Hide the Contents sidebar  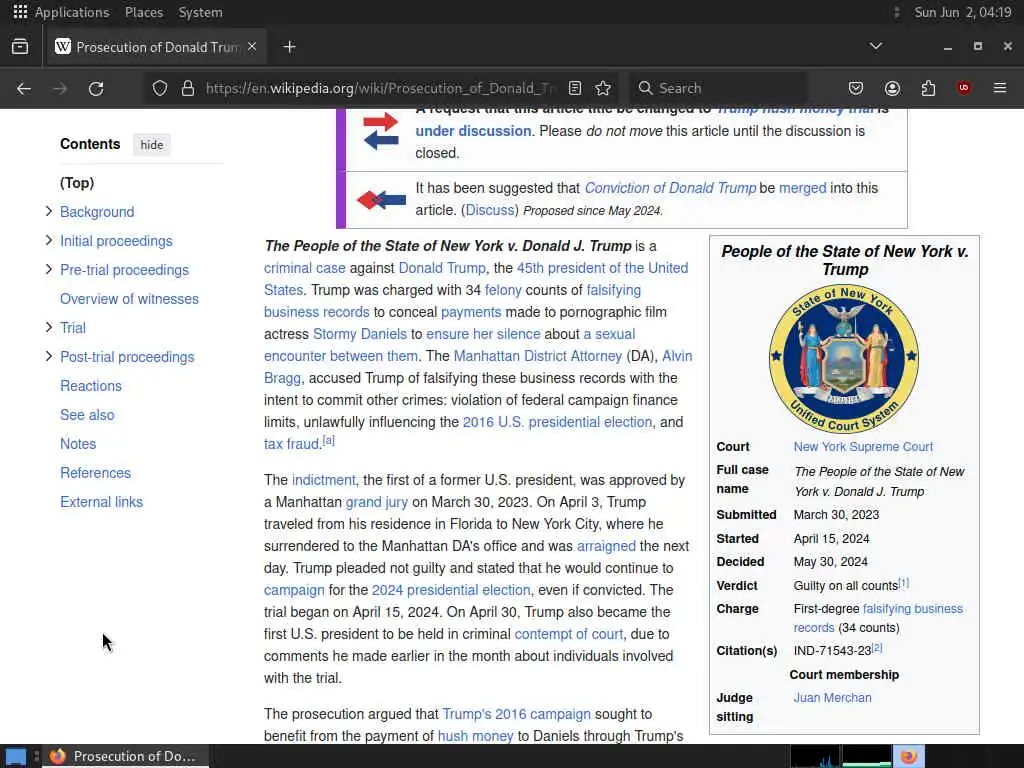[152, 144]
